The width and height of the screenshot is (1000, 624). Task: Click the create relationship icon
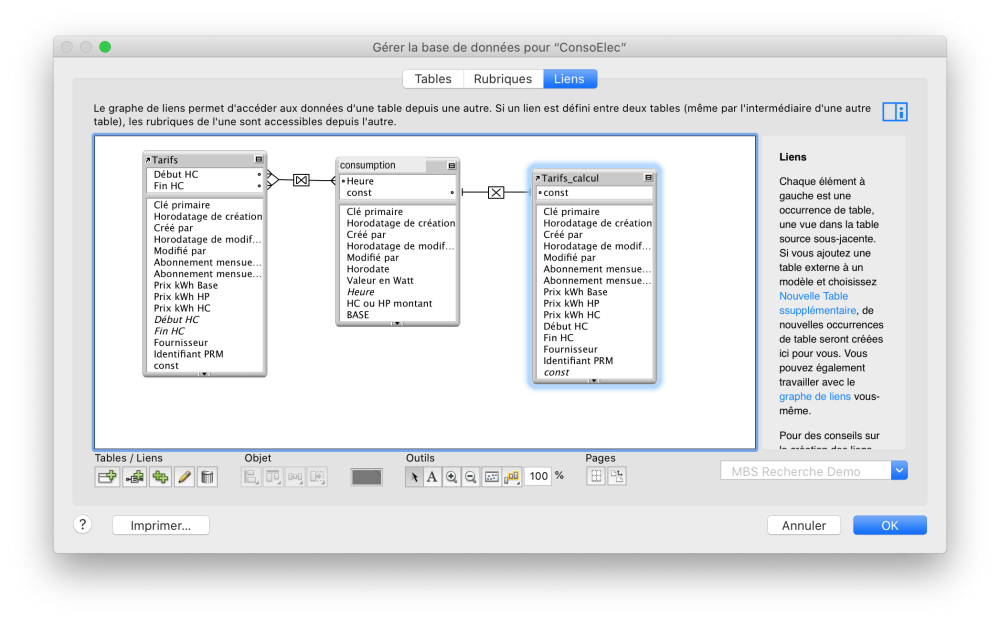click(133, 477)
